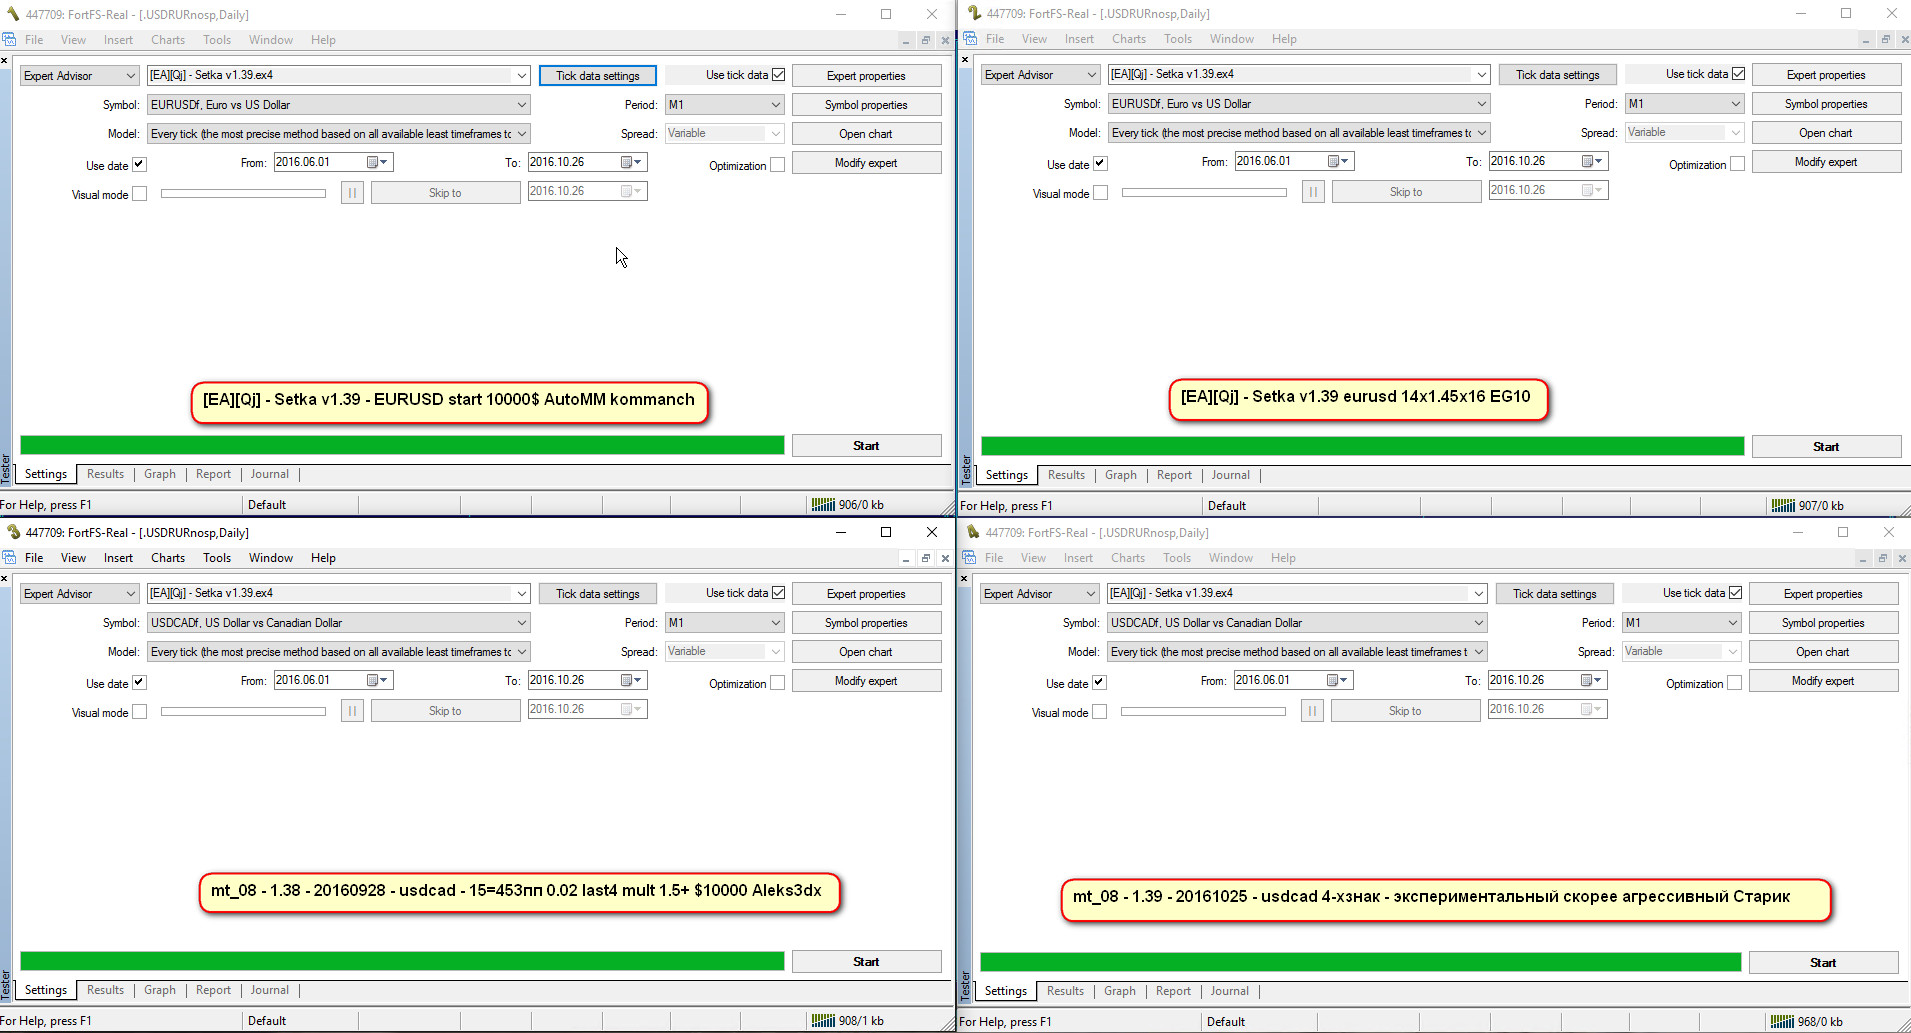This screenshot has width=1911, height=1033.
Task: Restore inner chart window in bottom-left MDI controls
Action: tap(925, 558)
